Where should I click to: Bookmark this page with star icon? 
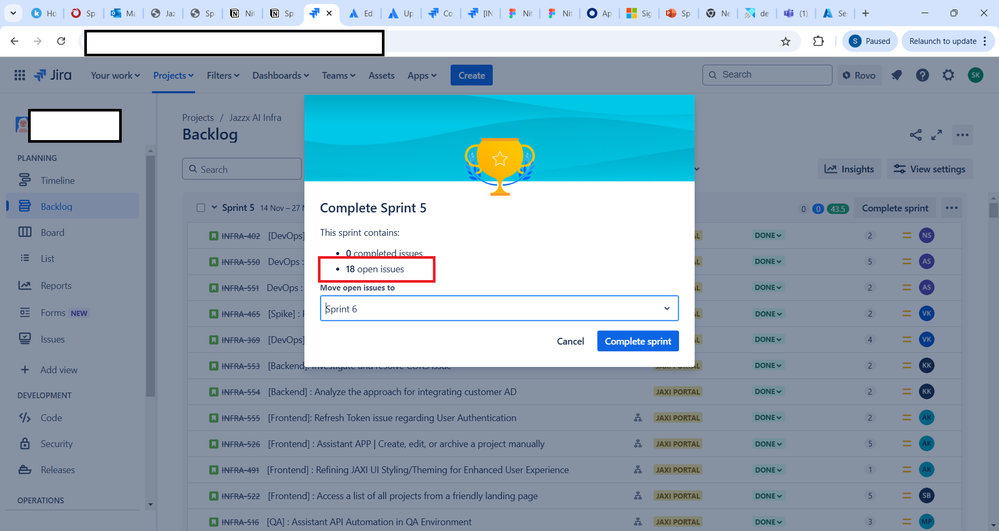(x=786, y=41)
